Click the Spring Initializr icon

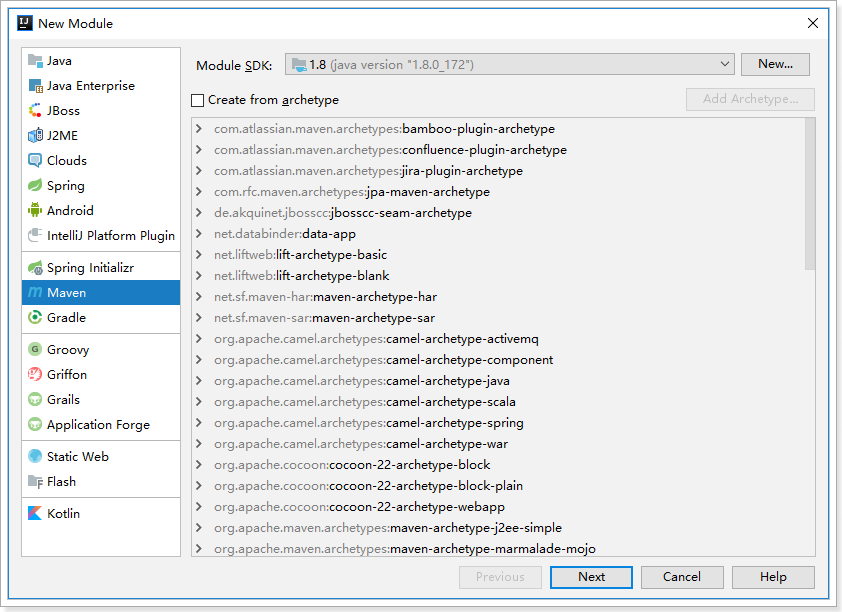35,267
